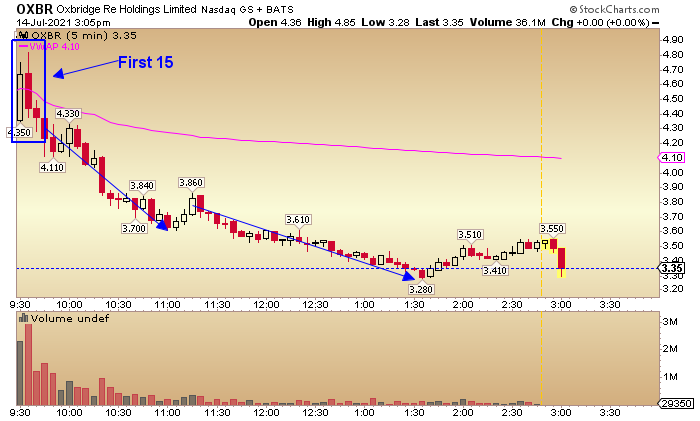Click the 3.510 peak price label
The image size is (700, 421).
pyautogui.click(x=470, y=234)
